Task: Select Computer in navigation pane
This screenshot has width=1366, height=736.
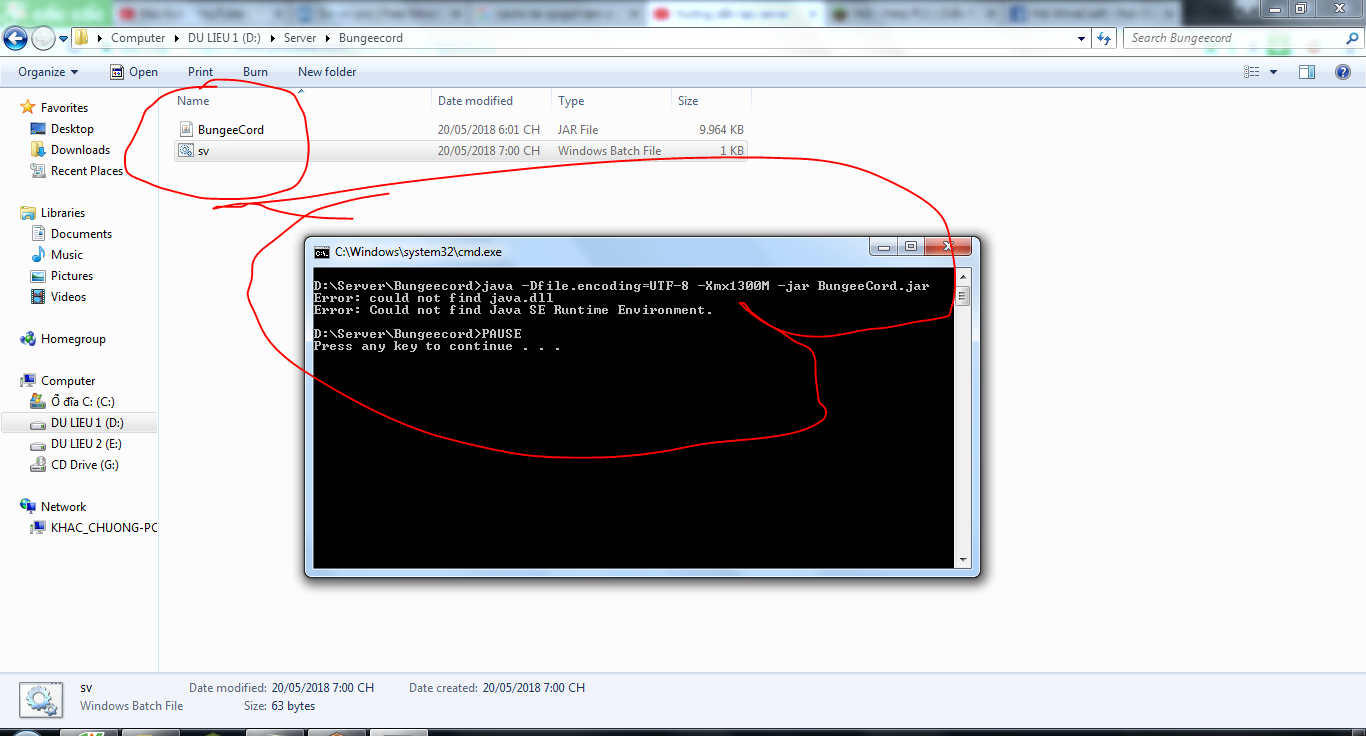Action: (68, 381)
